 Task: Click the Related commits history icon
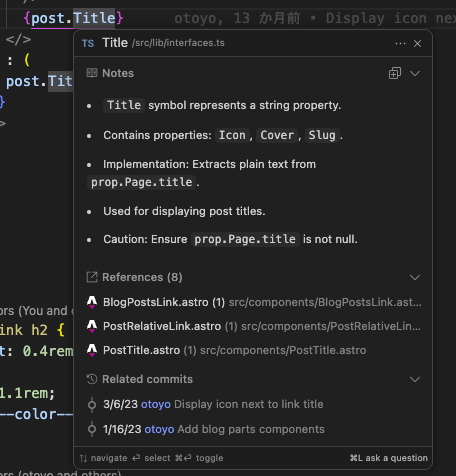click(92, 379)
